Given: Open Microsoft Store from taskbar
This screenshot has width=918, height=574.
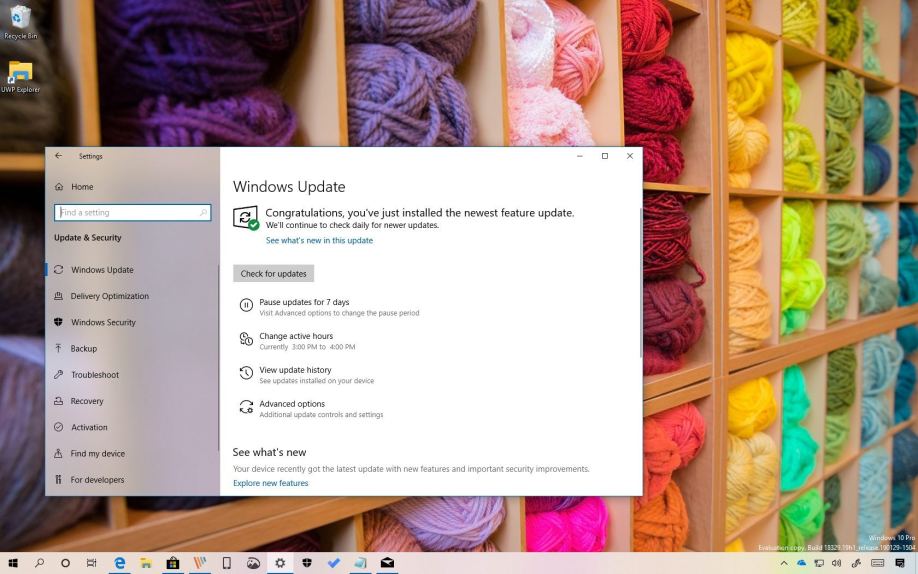Looking at the screenshot, I should 173,563.
